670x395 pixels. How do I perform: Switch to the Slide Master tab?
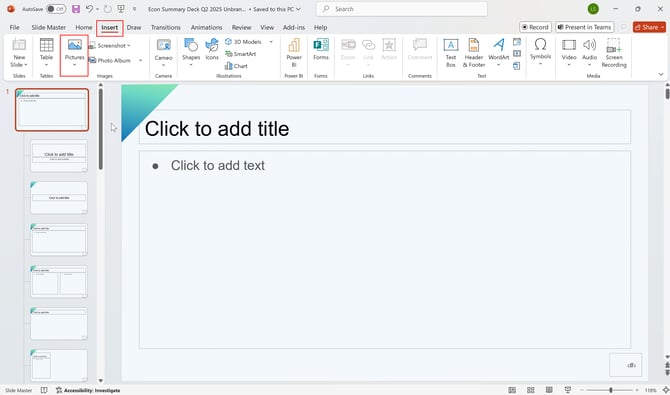49,27
